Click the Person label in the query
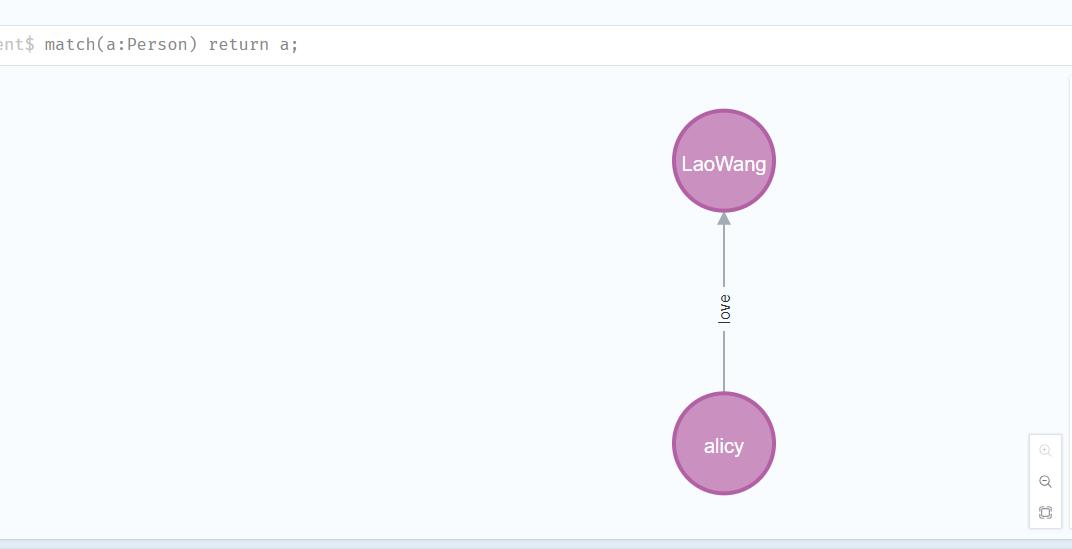 pyautogui.click(x=157, y=45)
